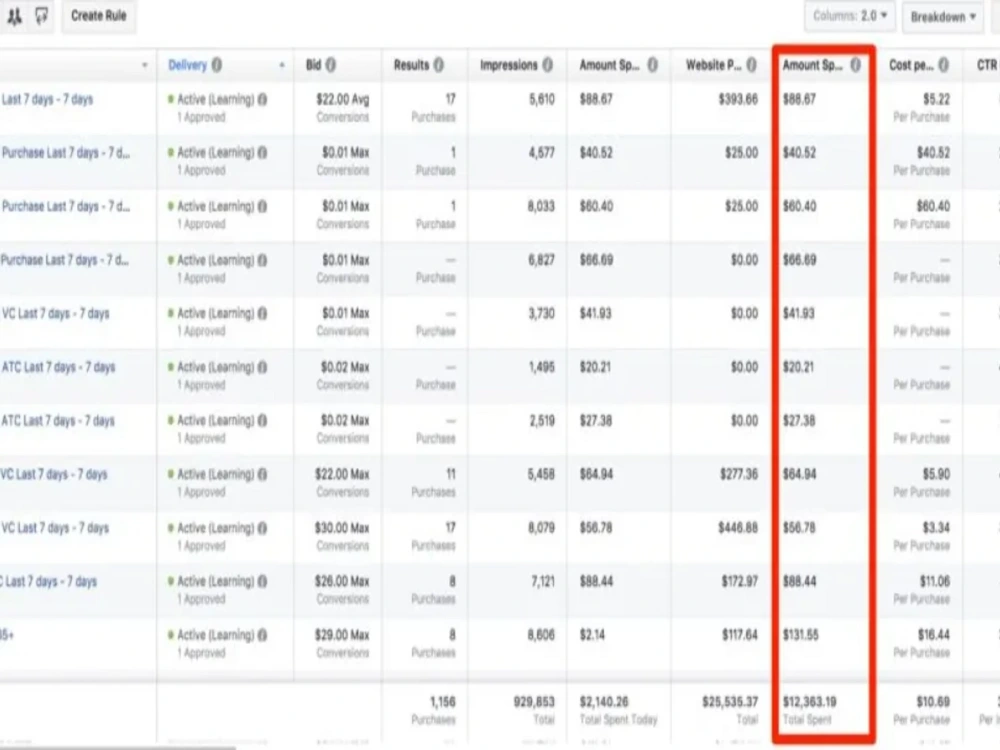Click the flag icon next to Create Rule
This screenshot has height=750, width=1000.
point(41,16)
